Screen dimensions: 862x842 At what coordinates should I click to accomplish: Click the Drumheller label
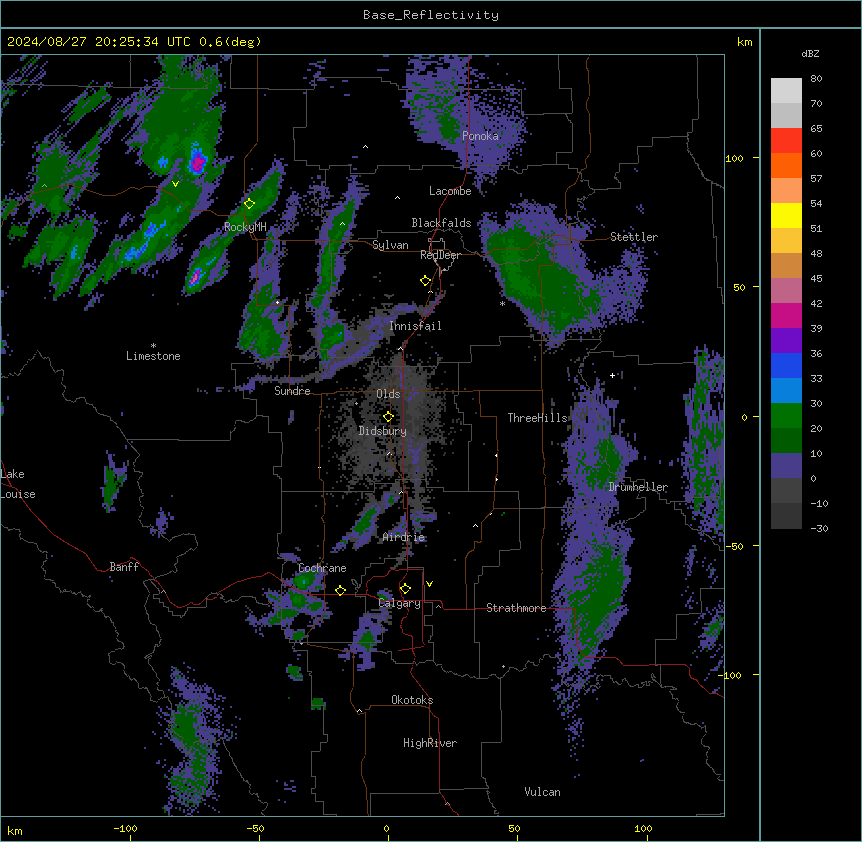pos(638,487)
